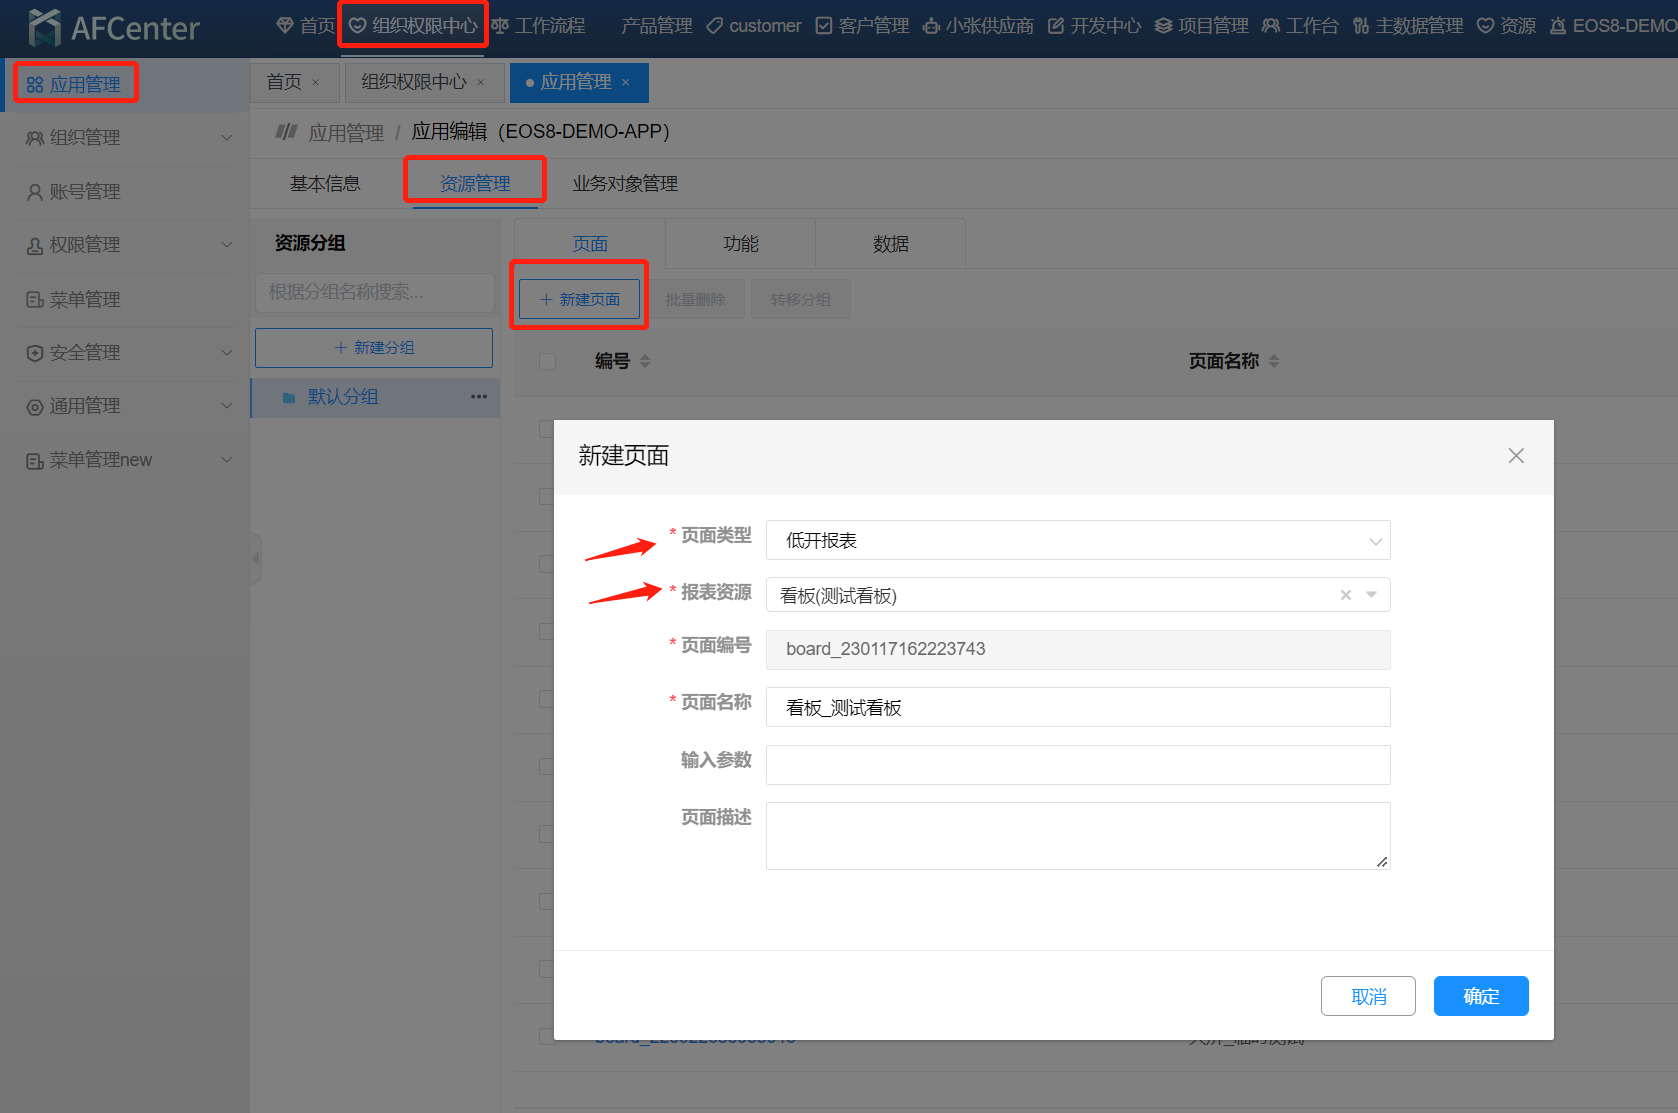This screenshot has height=1113, width=1678.
Task: Click the 页面名称 input field
Action: tap(1077, 708)
